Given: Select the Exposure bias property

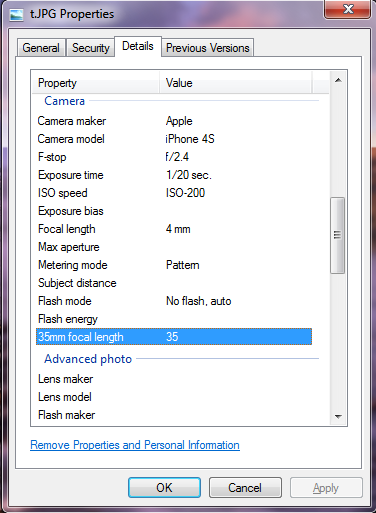Looking at the screenshot, I should pos(71,211).
